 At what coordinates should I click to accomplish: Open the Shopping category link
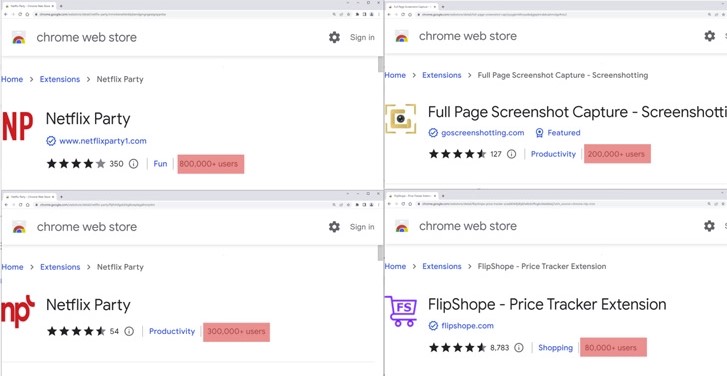tap(555, 347)
